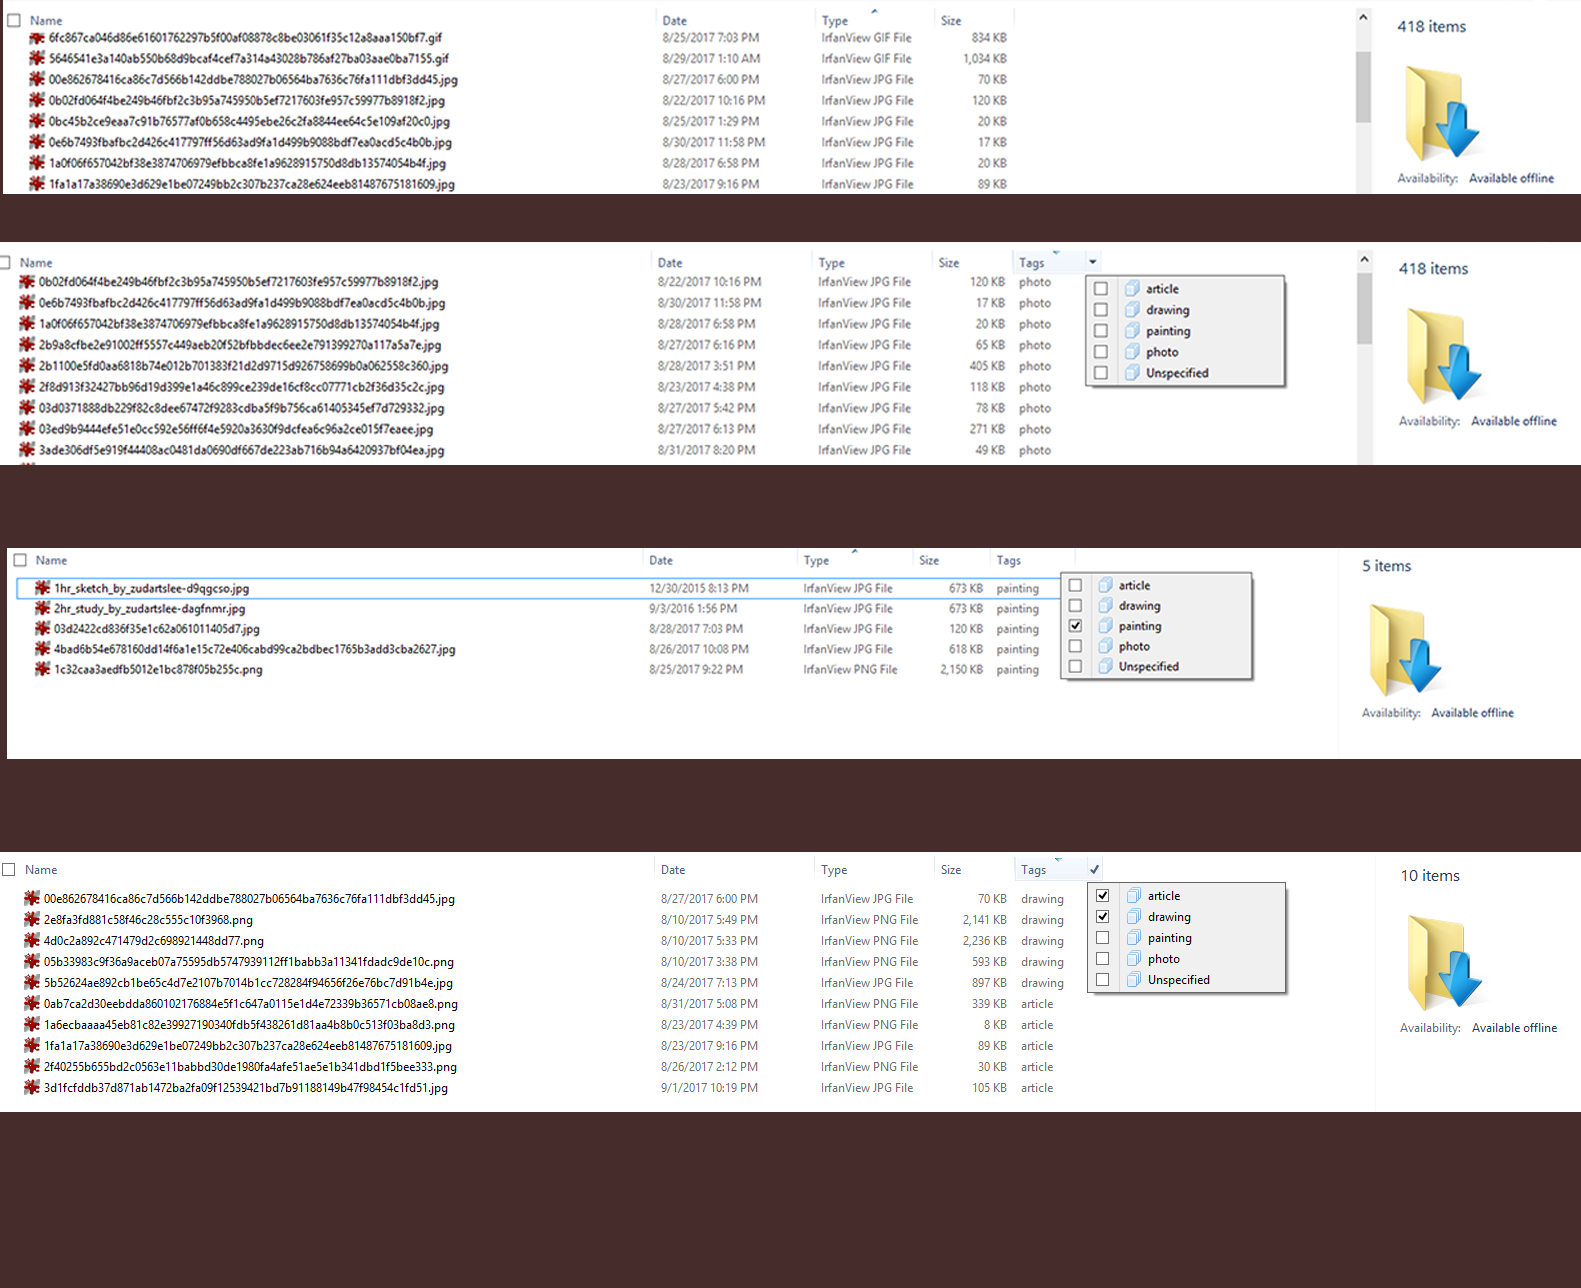Click the icon beside 4bad6b54e678160dd jpg
This screenshot has height=1288, width=1581.
42,649
